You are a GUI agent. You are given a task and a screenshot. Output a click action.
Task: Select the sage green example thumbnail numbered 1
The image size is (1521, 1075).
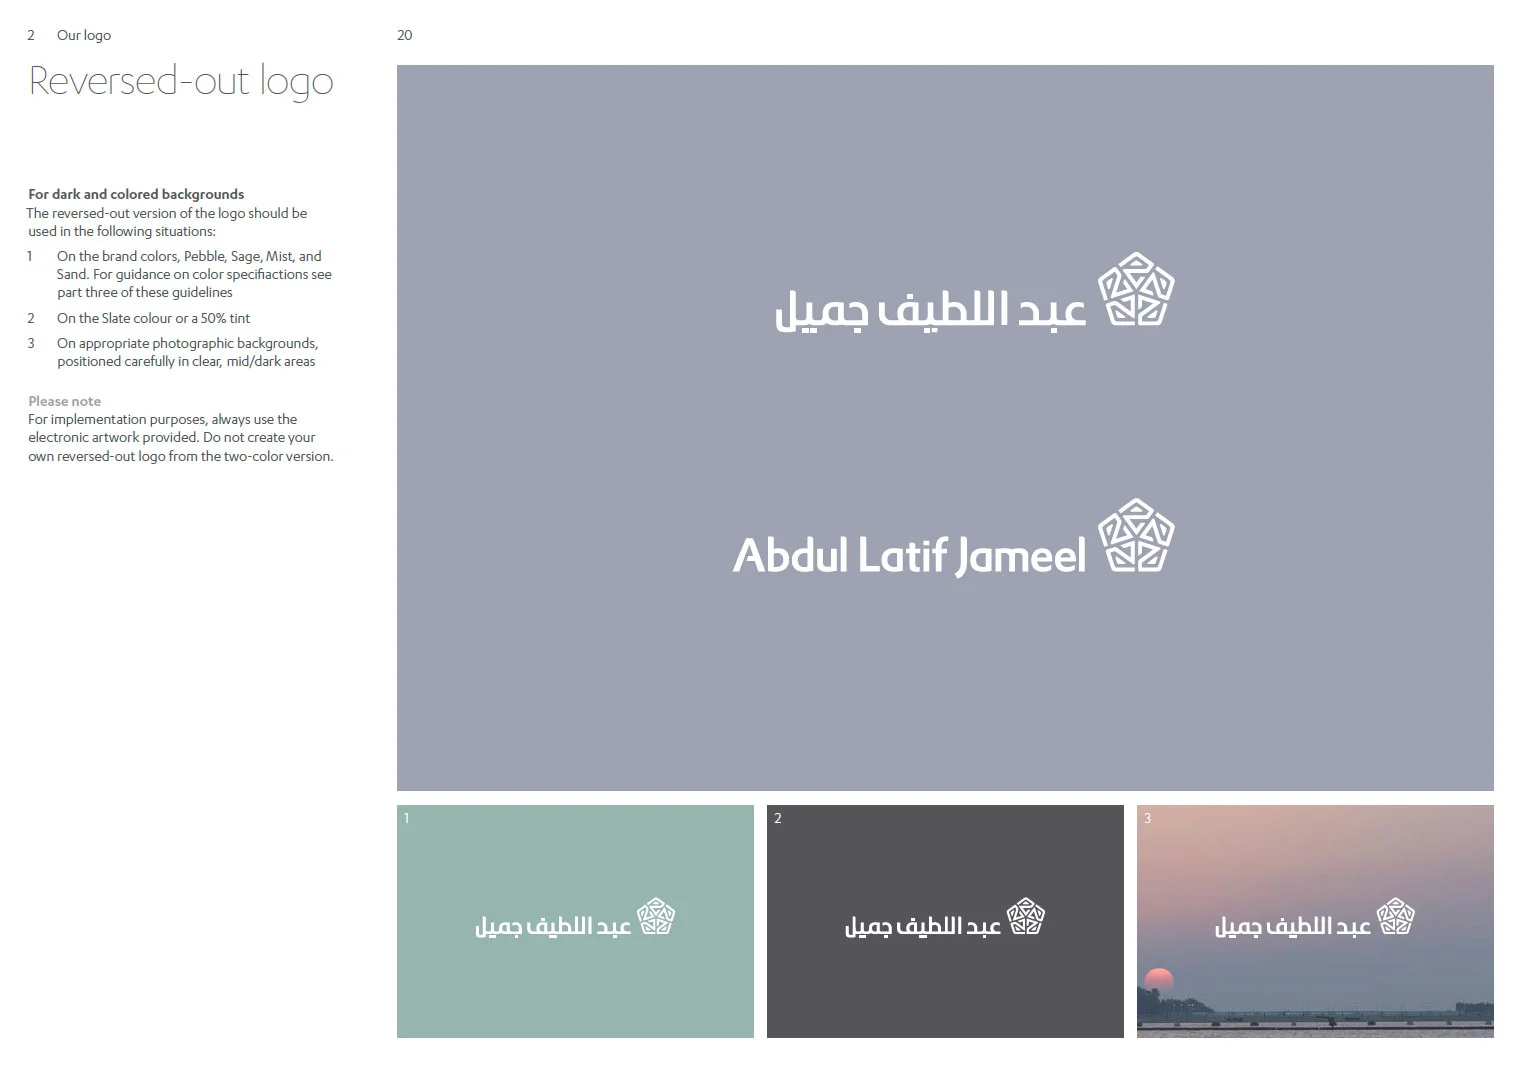tap(575, 921)
